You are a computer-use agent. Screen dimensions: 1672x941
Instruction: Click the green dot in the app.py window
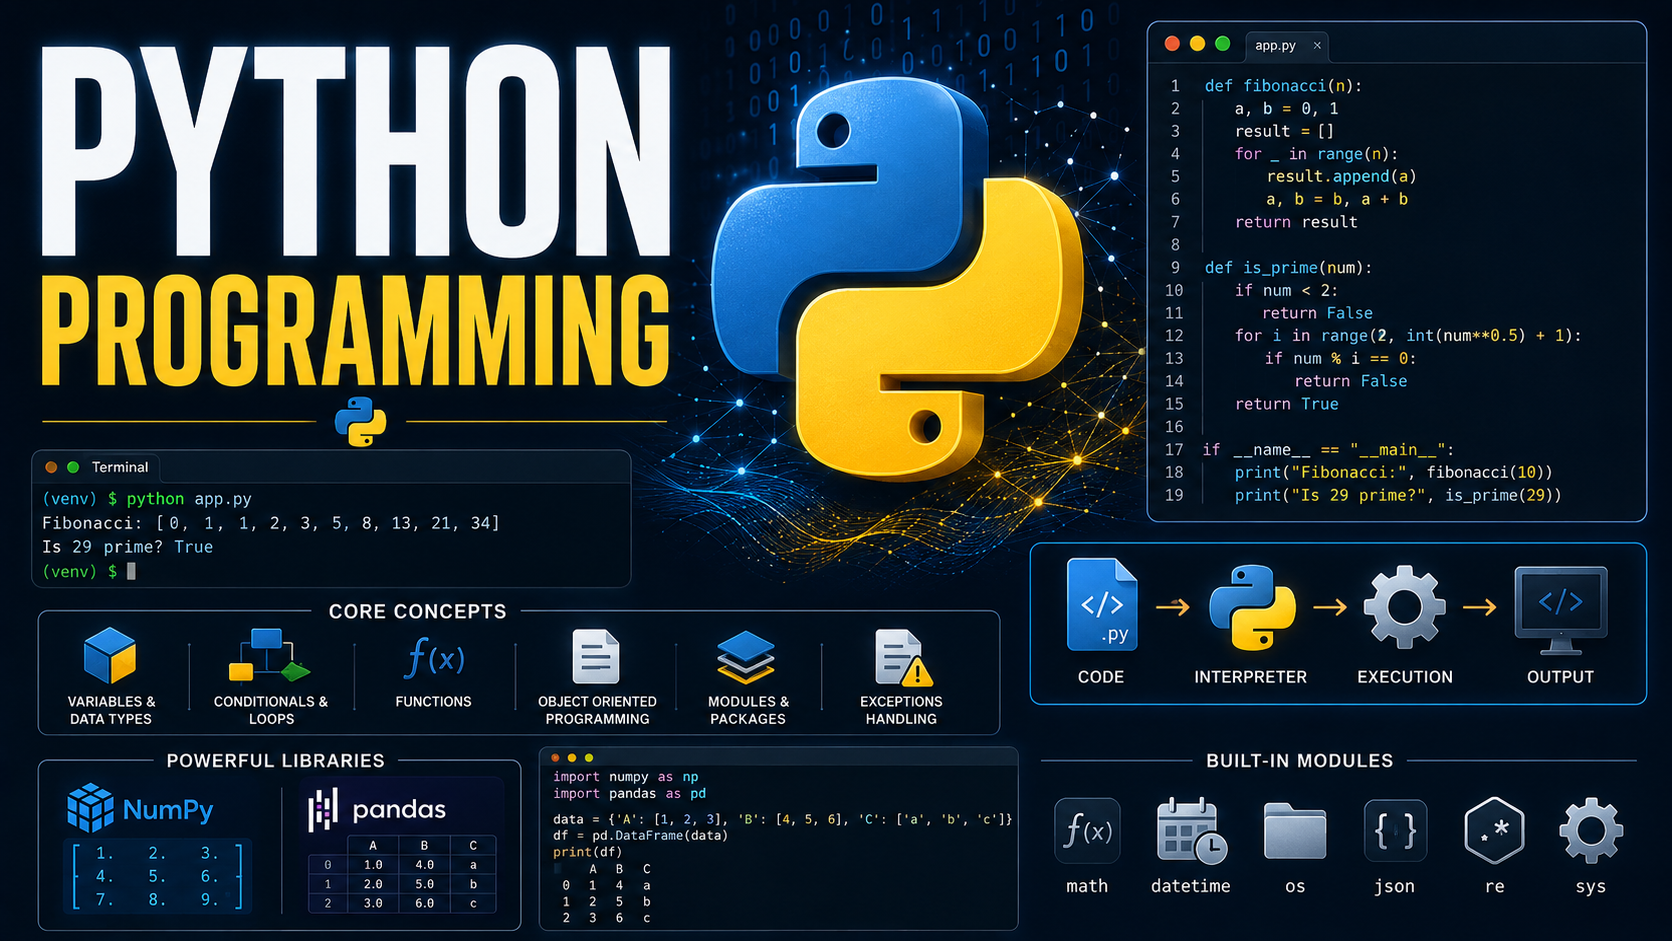click(x=1222, y=44)
